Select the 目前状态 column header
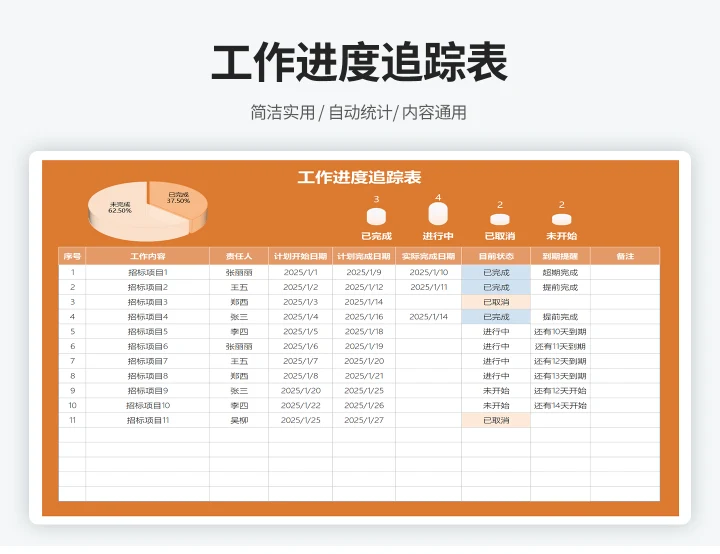 [496, 256]
